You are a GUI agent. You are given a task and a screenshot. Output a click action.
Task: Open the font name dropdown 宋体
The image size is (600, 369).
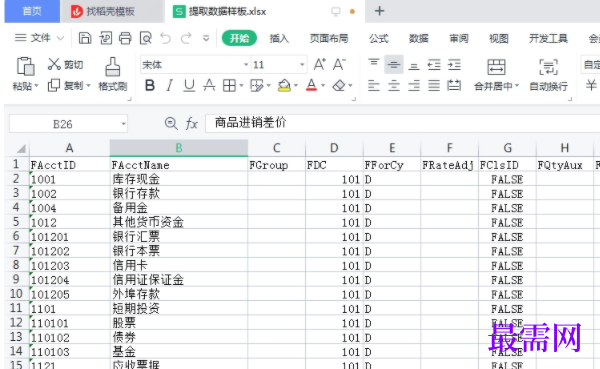pyautogui.click(x=246, y=65)
